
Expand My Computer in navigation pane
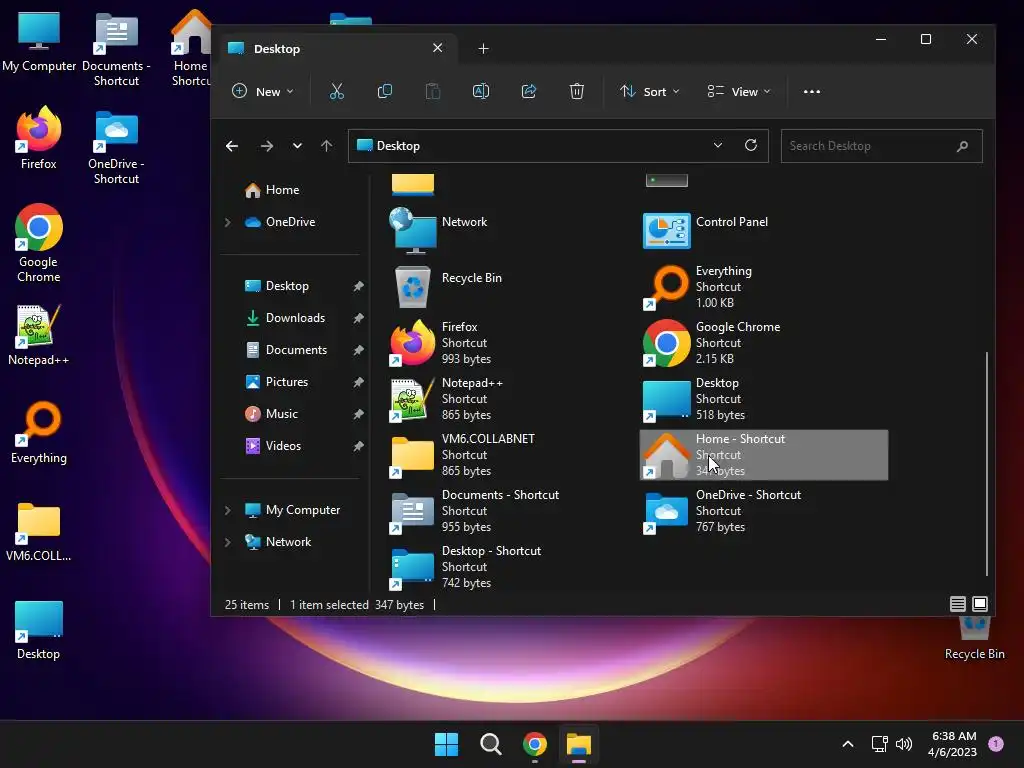point(227,510)
